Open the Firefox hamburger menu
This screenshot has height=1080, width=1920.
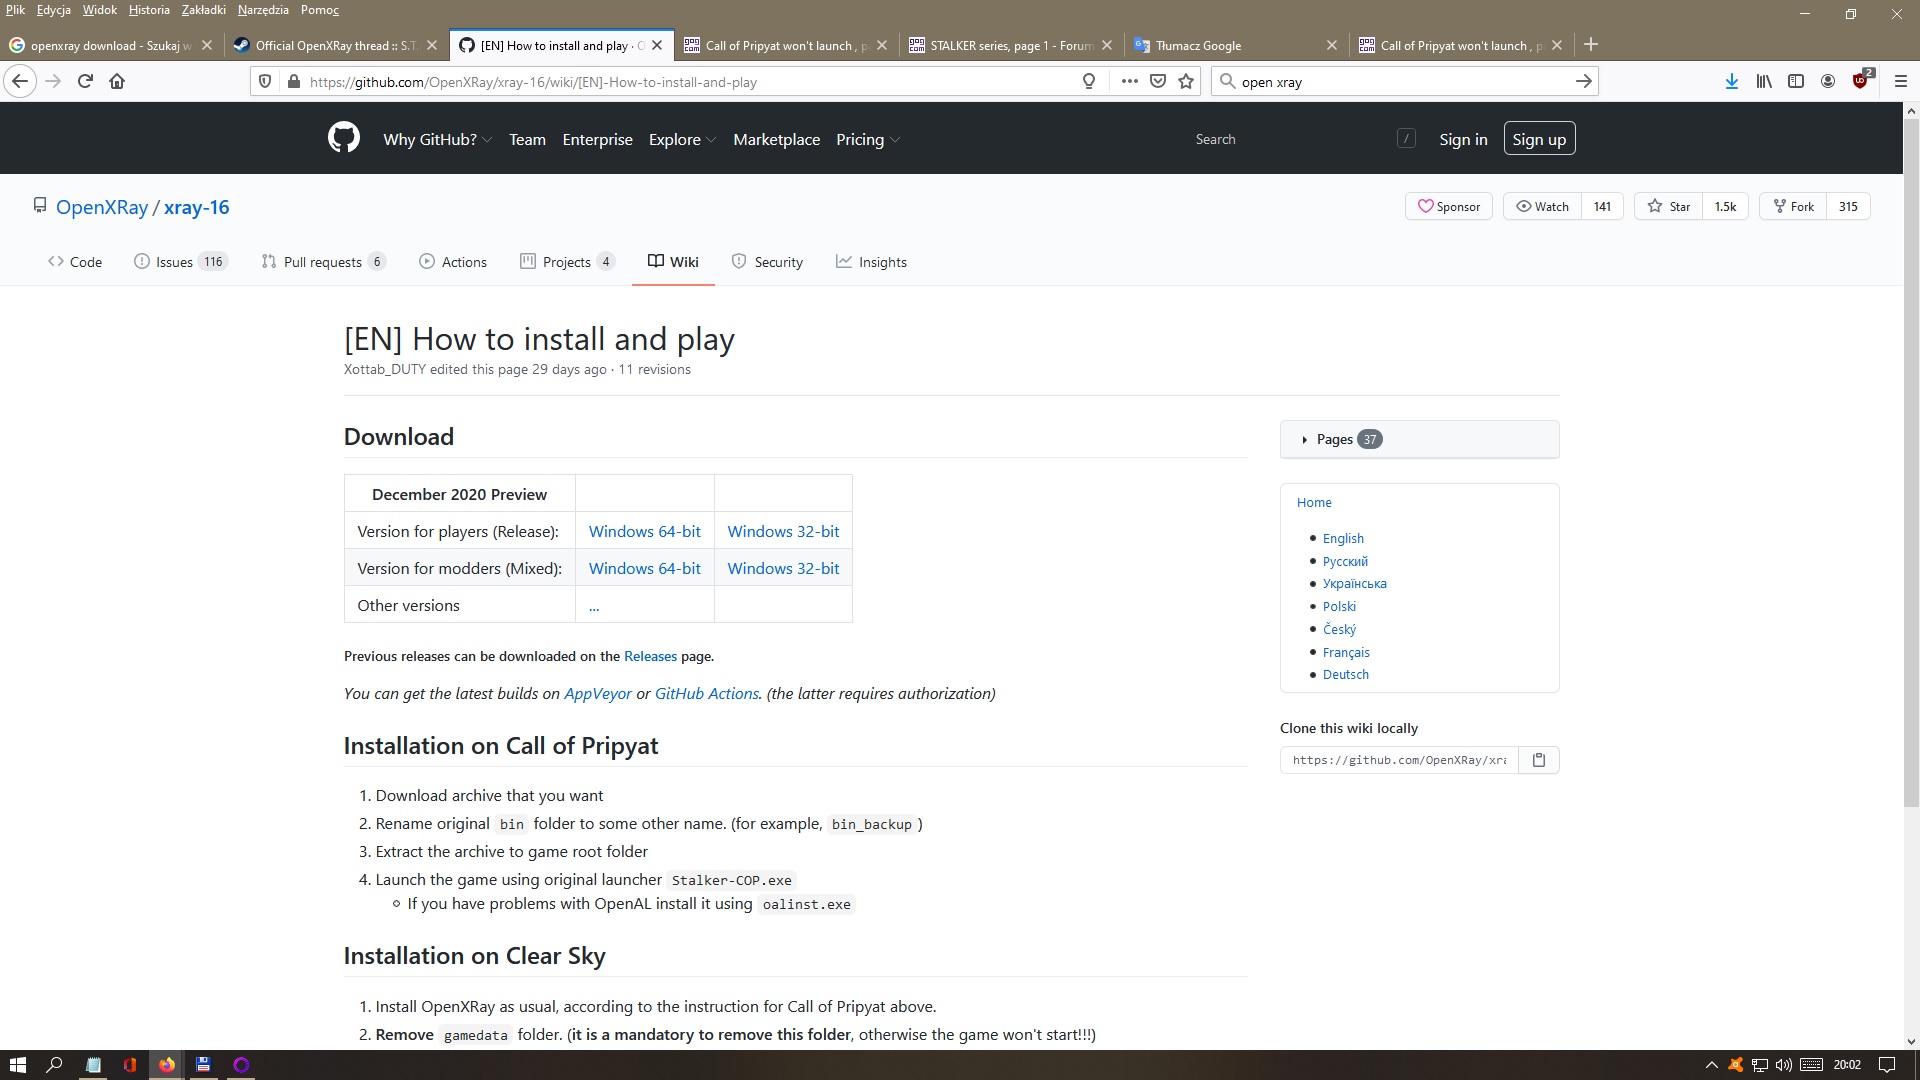coord(1901,82)
